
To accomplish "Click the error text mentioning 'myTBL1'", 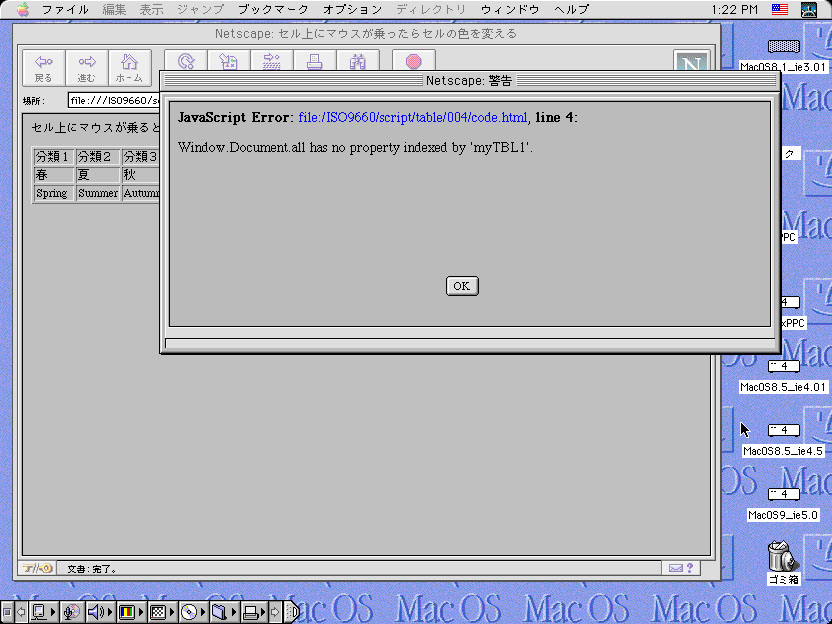I will 355,148.
